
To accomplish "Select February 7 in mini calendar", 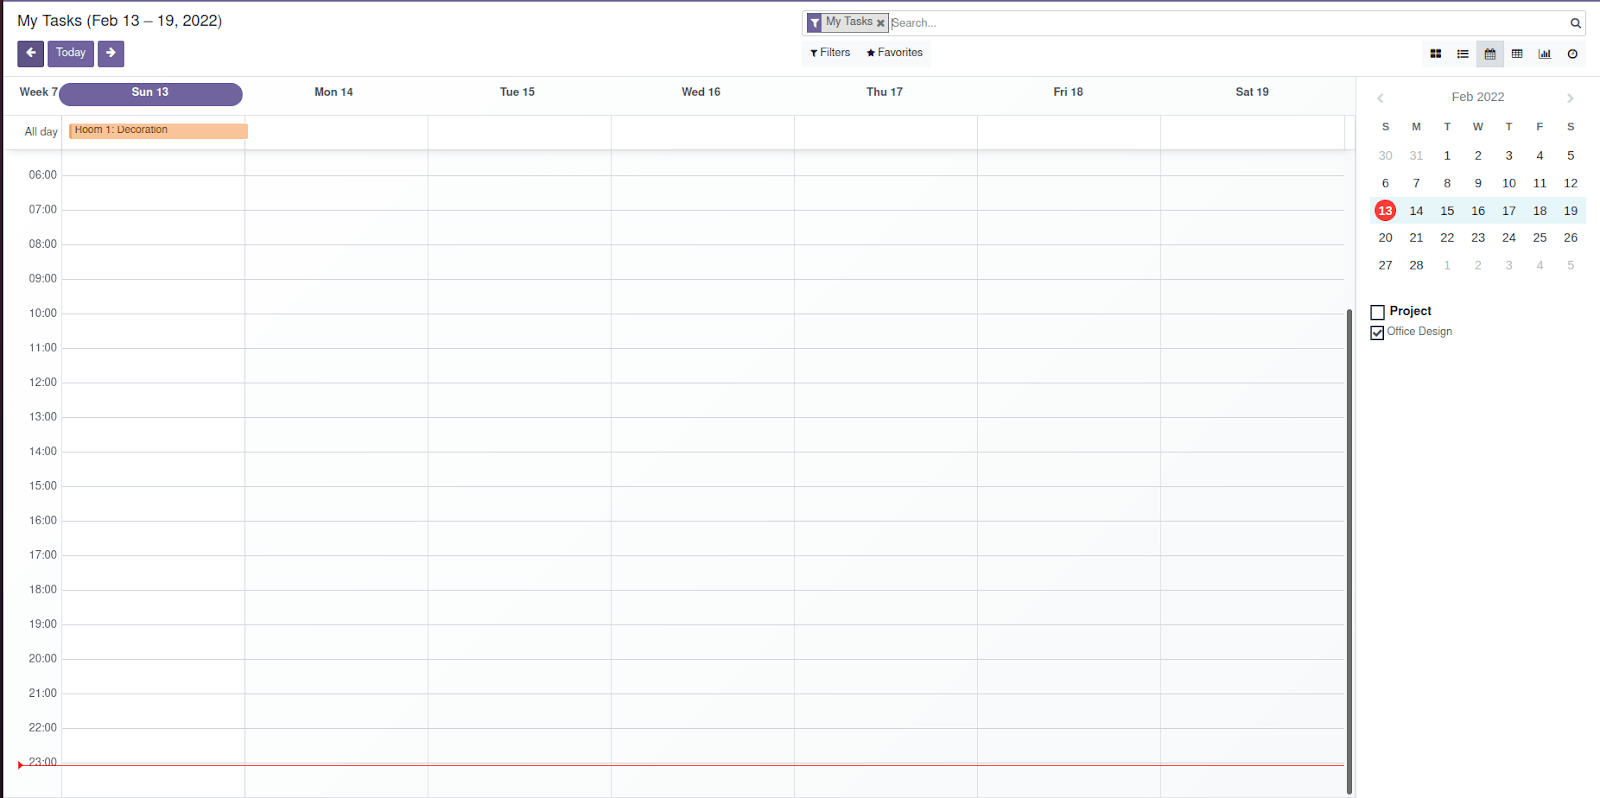I will pyautogui.click(x=1416, y=184).
